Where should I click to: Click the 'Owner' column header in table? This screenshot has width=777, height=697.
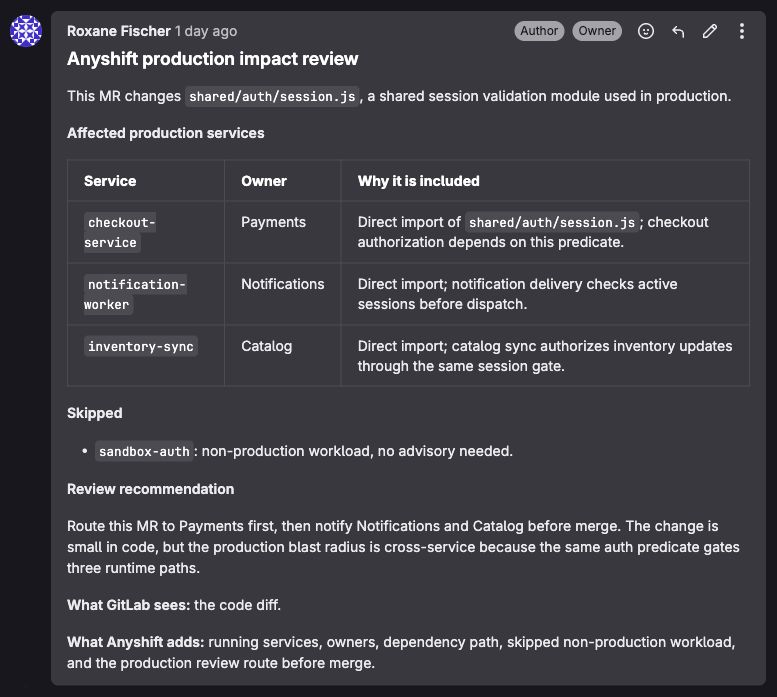click(264, 181)
